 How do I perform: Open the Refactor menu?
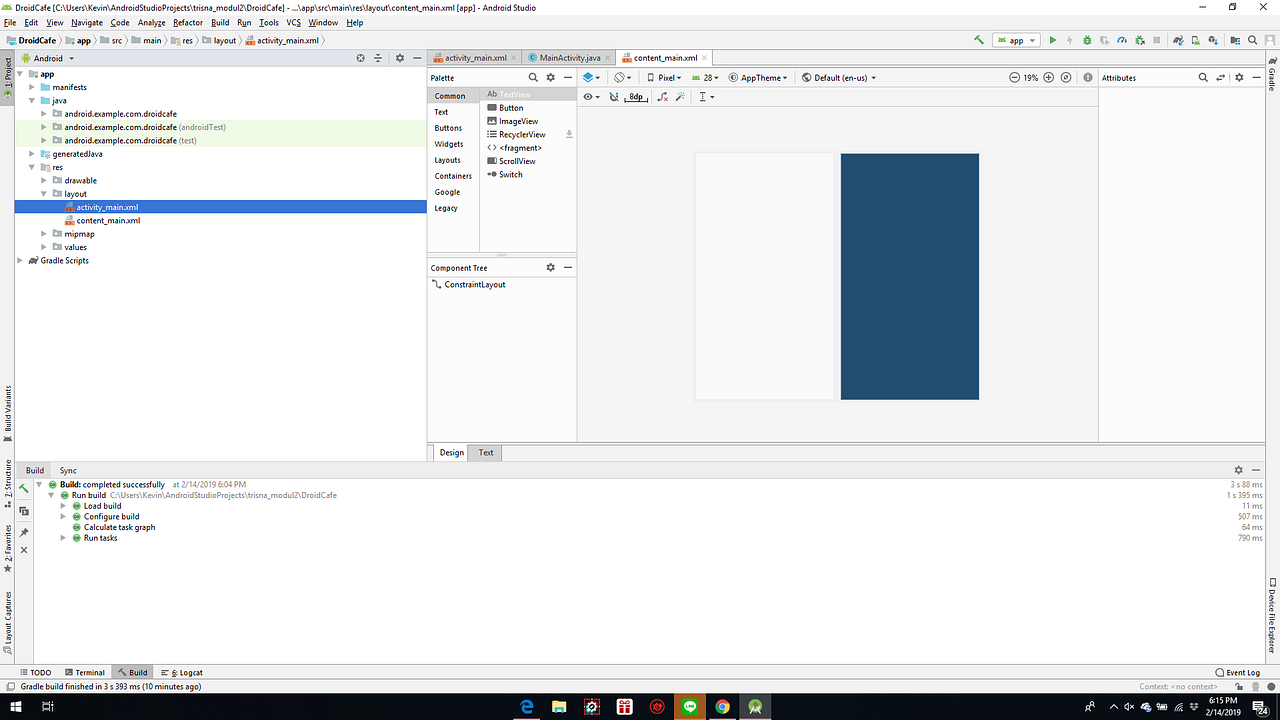point(186,22)
